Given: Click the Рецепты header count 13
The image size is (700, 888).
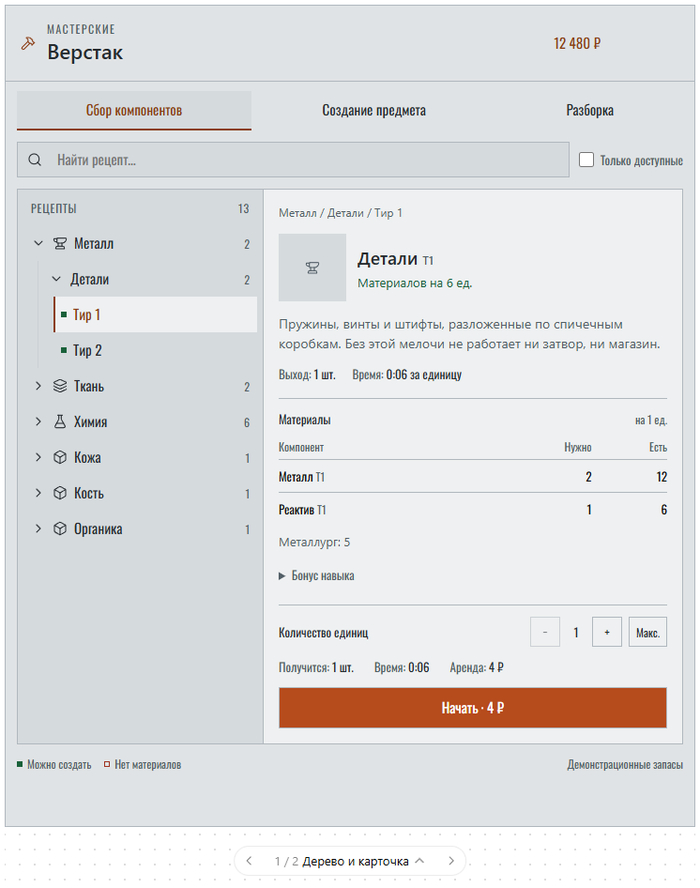Looking at the screenshot, I should 244,209.
